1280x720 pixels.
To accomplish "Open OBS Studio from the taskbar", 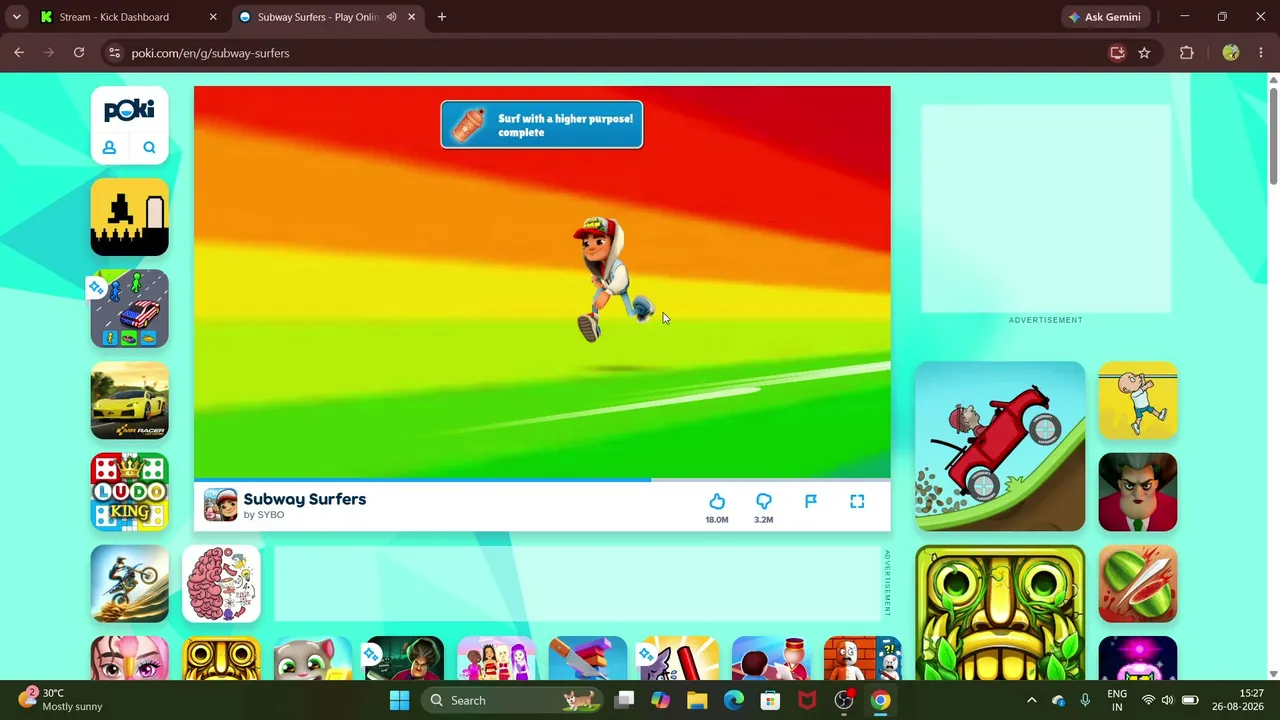I will 844,700.
